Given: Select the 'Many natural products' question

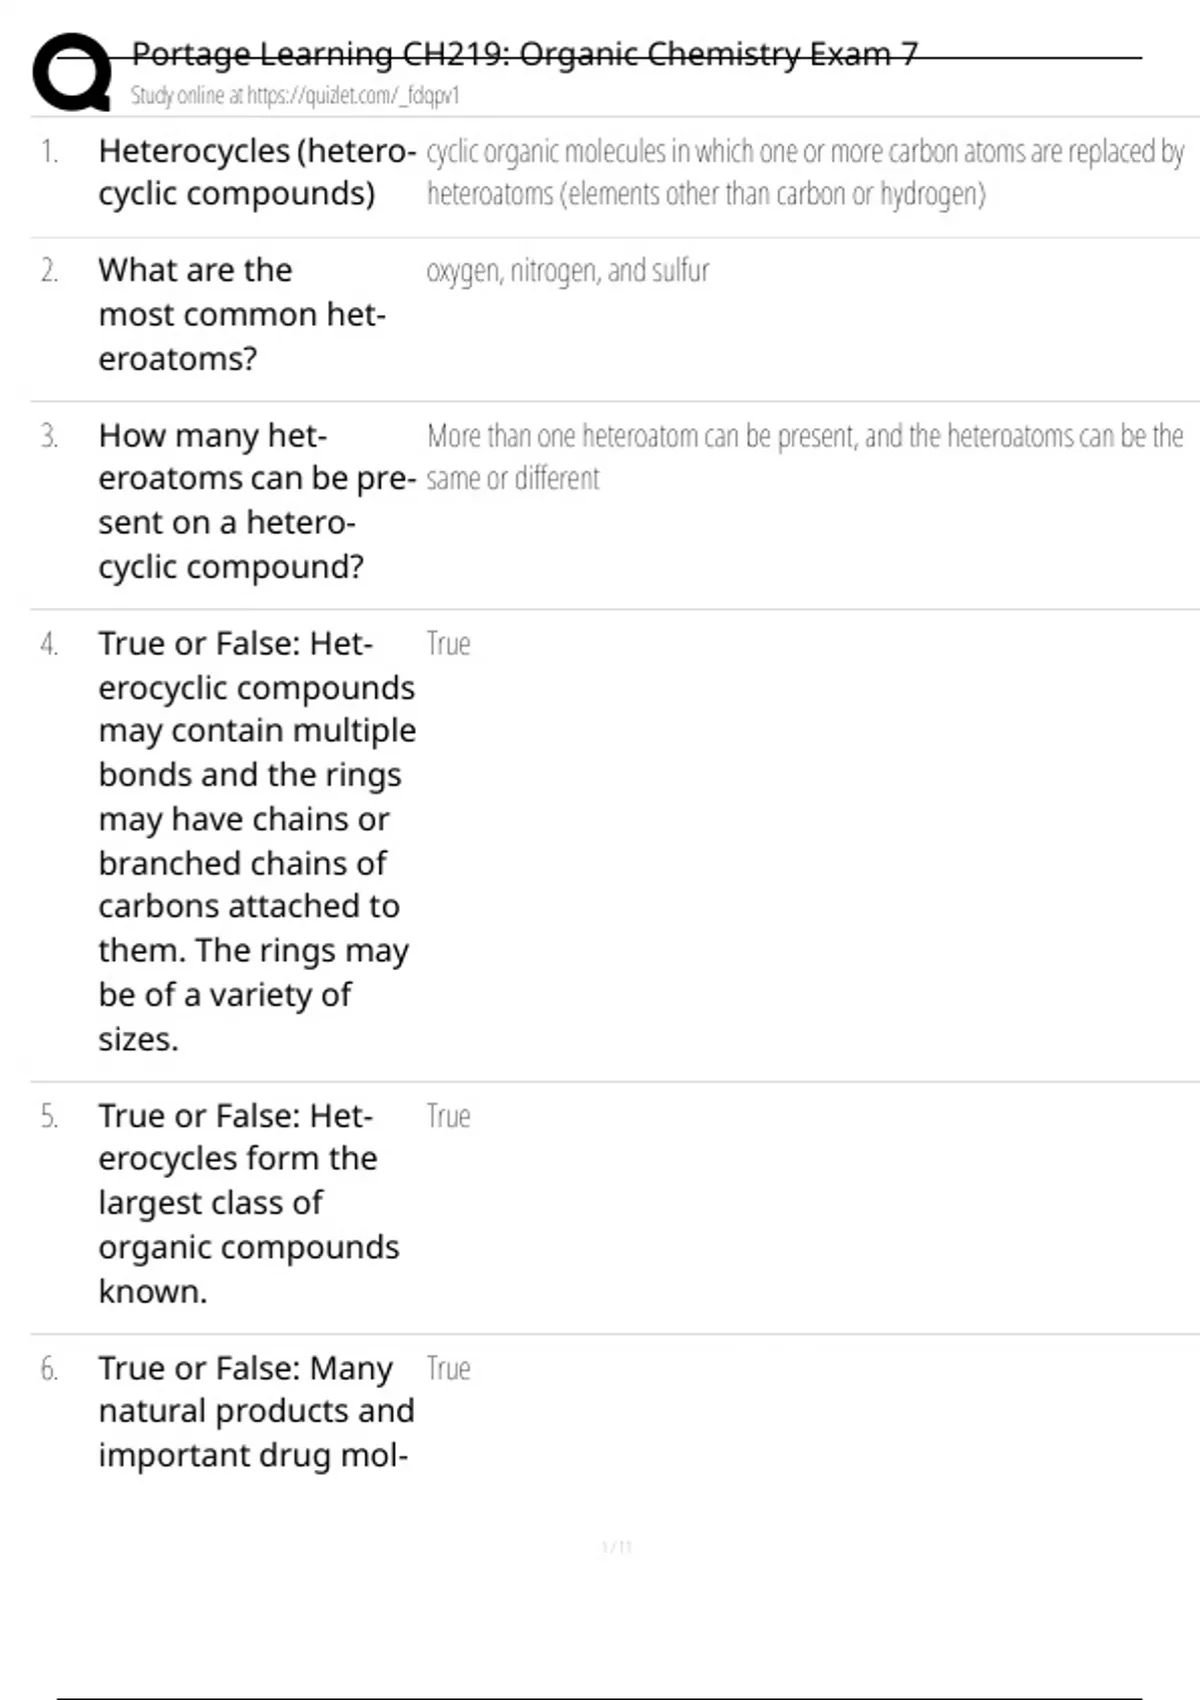Looking at the screenshot, I should pyautogui.click(x=256, y=1411).
